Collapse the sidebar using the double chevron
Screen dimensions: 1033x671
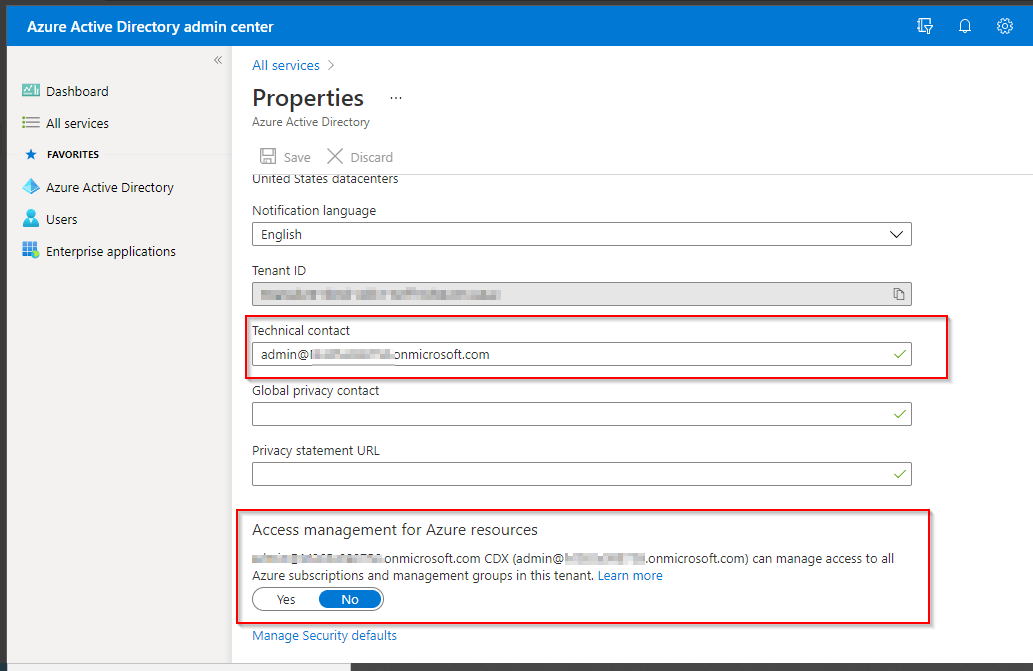coord(218,60)
